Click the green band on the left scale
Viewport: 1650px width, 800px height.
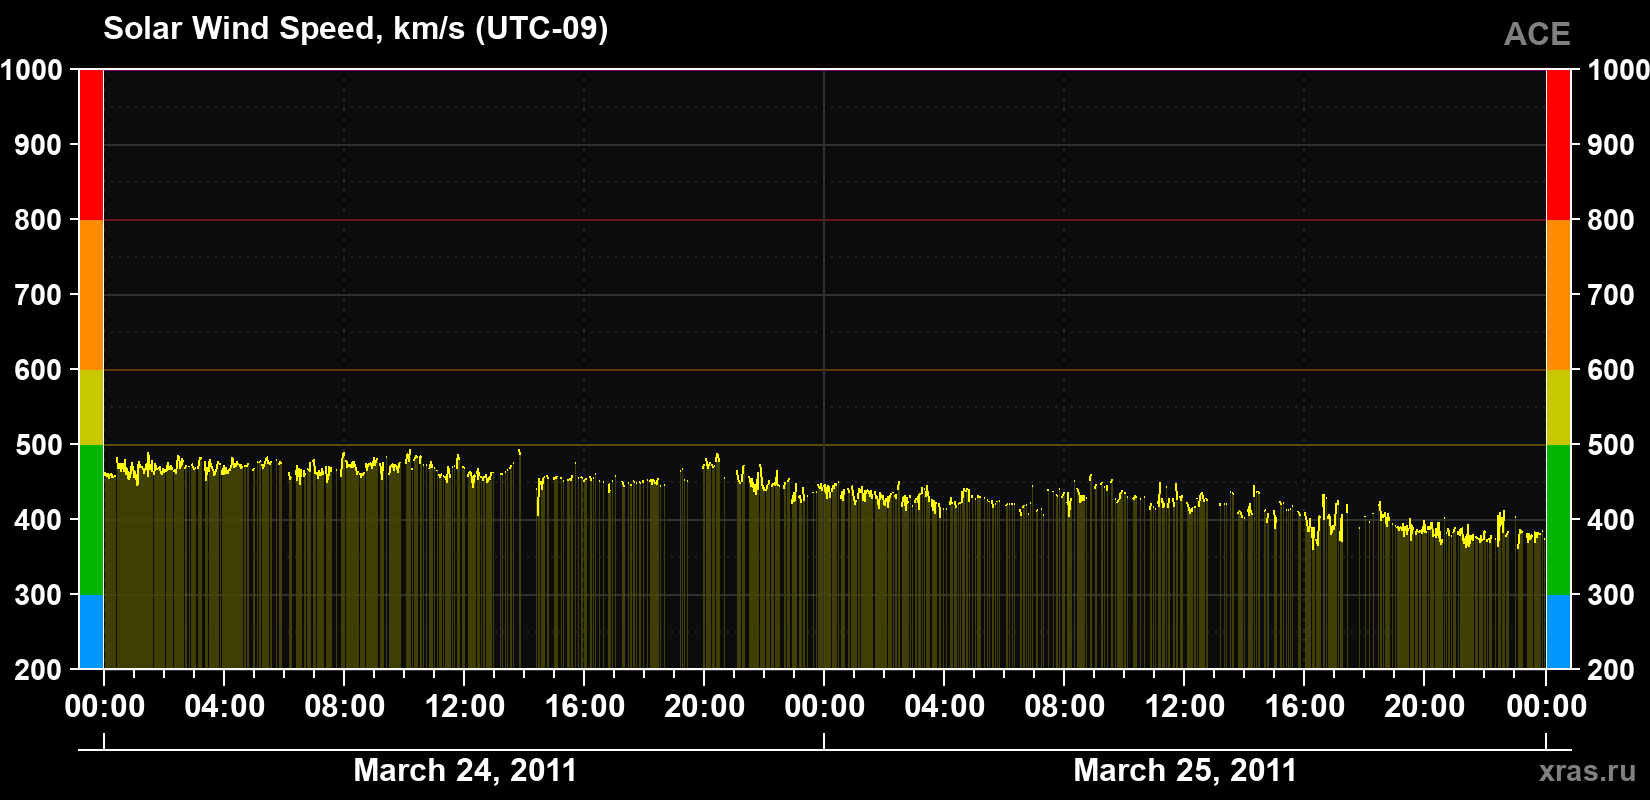pyautogui.click(x=91, y=520)
